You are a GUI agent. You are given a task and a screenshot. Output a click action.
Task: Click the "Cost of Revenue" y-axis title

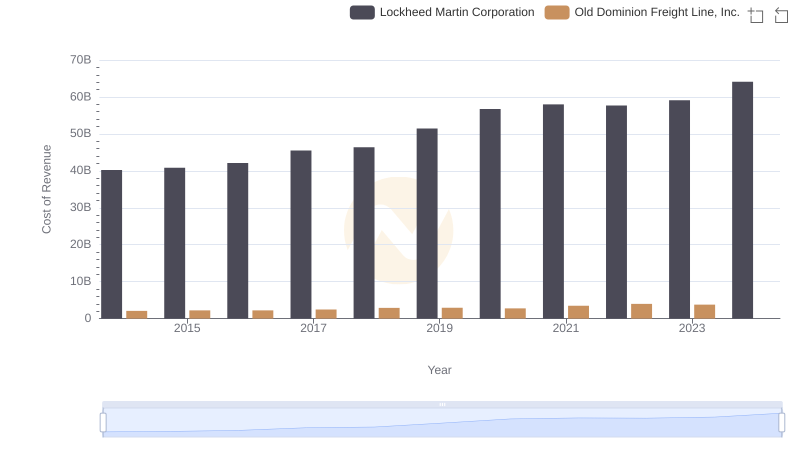coord(46,189)
